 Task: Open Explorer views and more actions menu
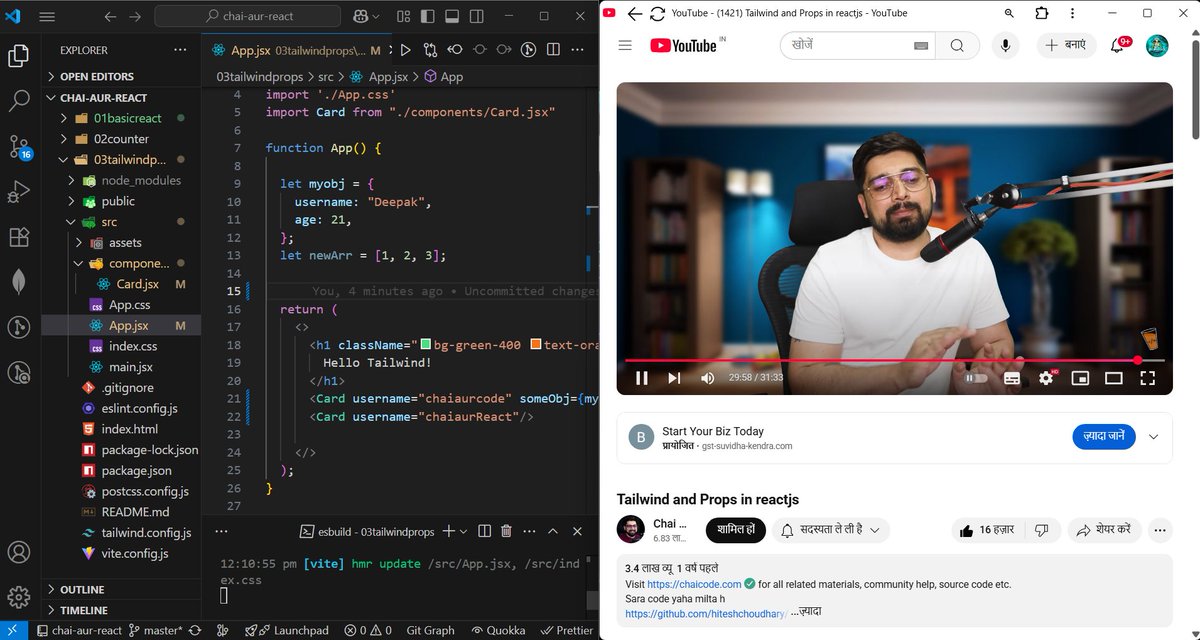point(180,50)
